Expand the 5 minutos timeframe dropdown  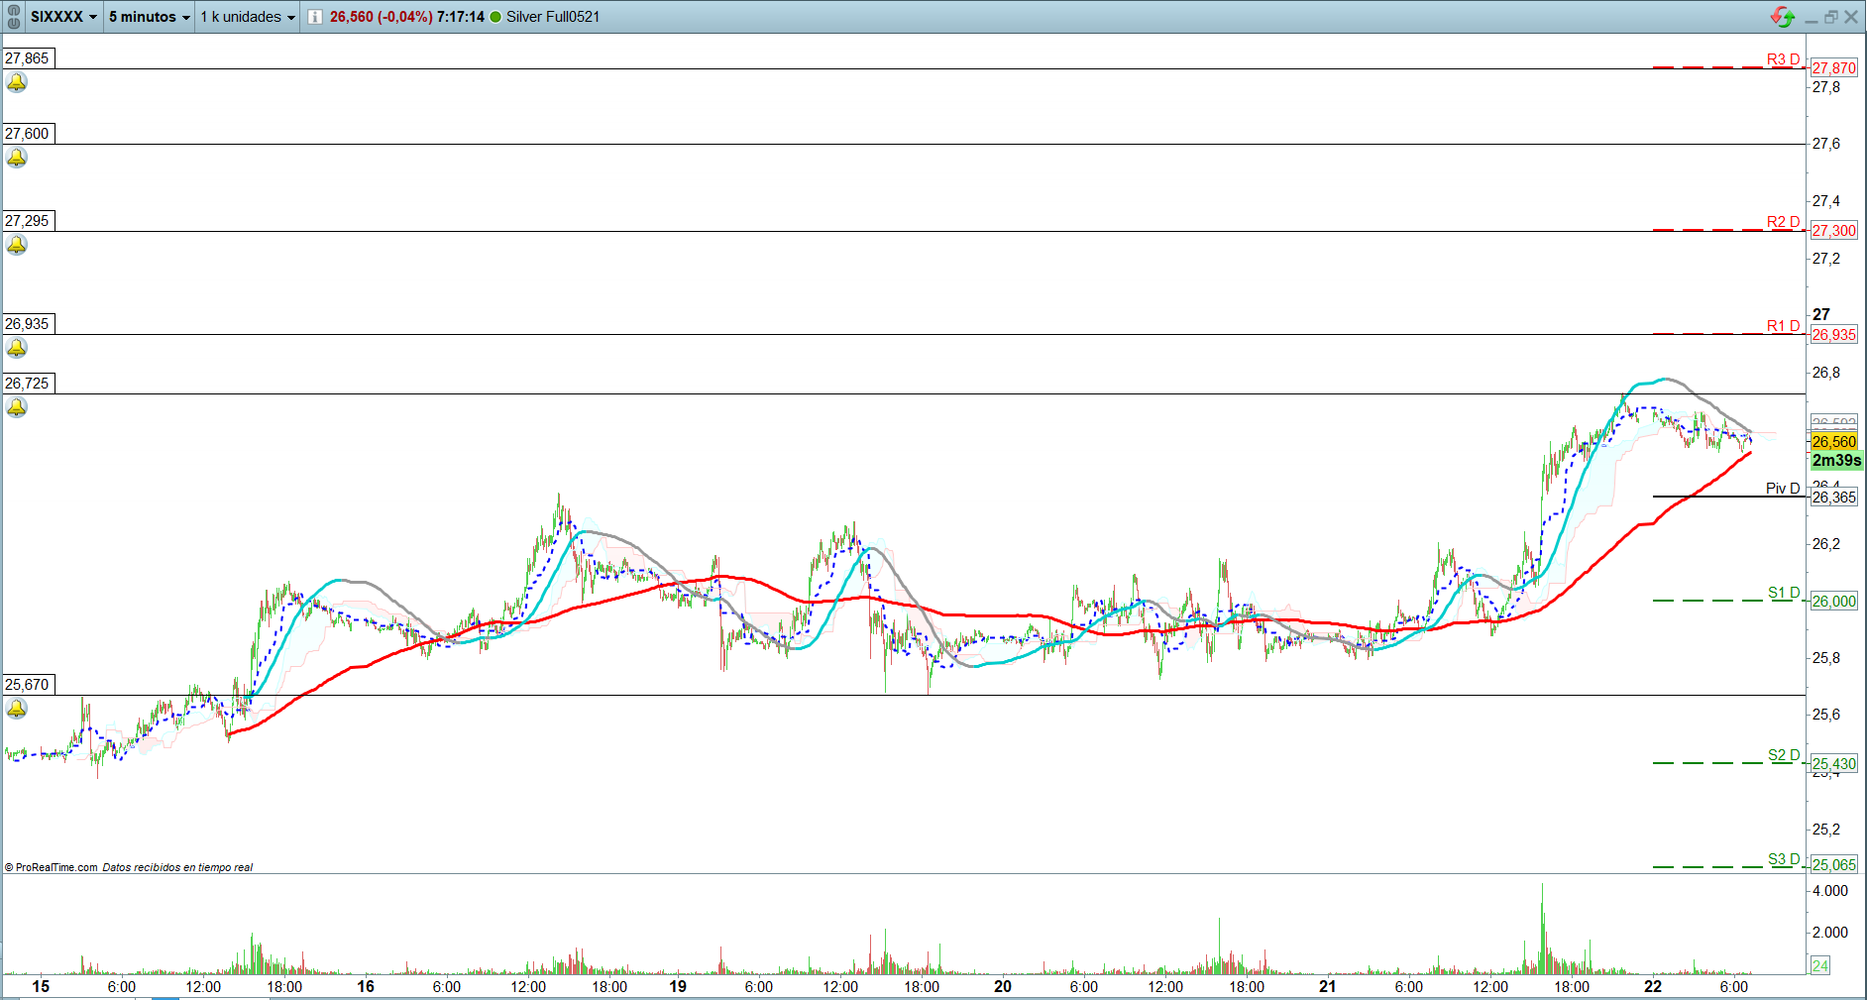tap(148, 17)
